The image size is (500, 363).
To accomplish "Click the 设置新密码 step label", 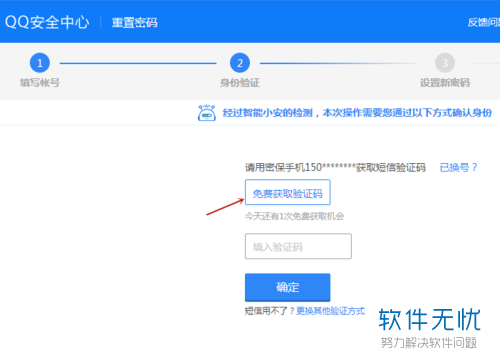I will click(445, 83).
